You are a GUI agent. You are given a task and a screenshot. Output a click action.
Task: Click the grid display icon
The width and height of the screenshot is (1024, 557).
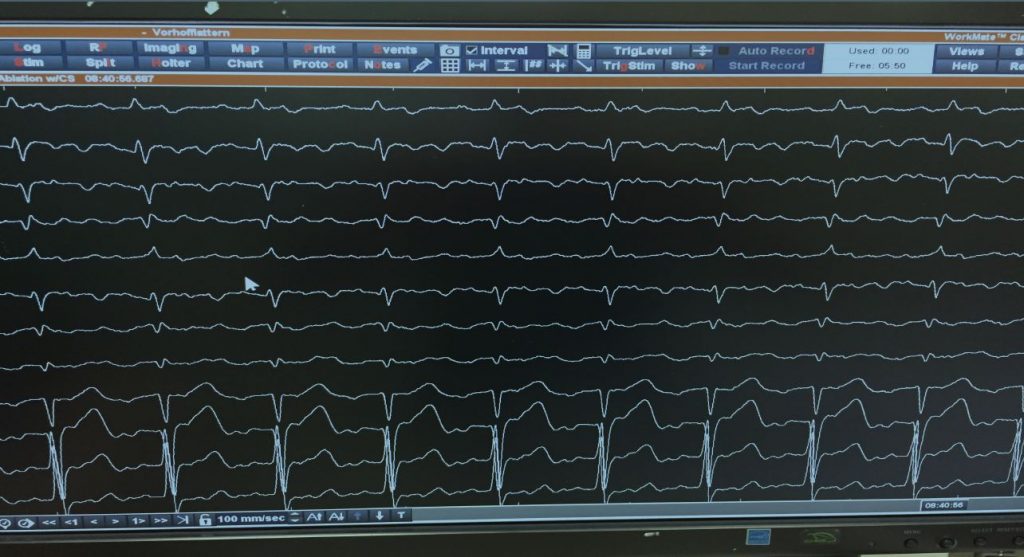click(450, 66)
